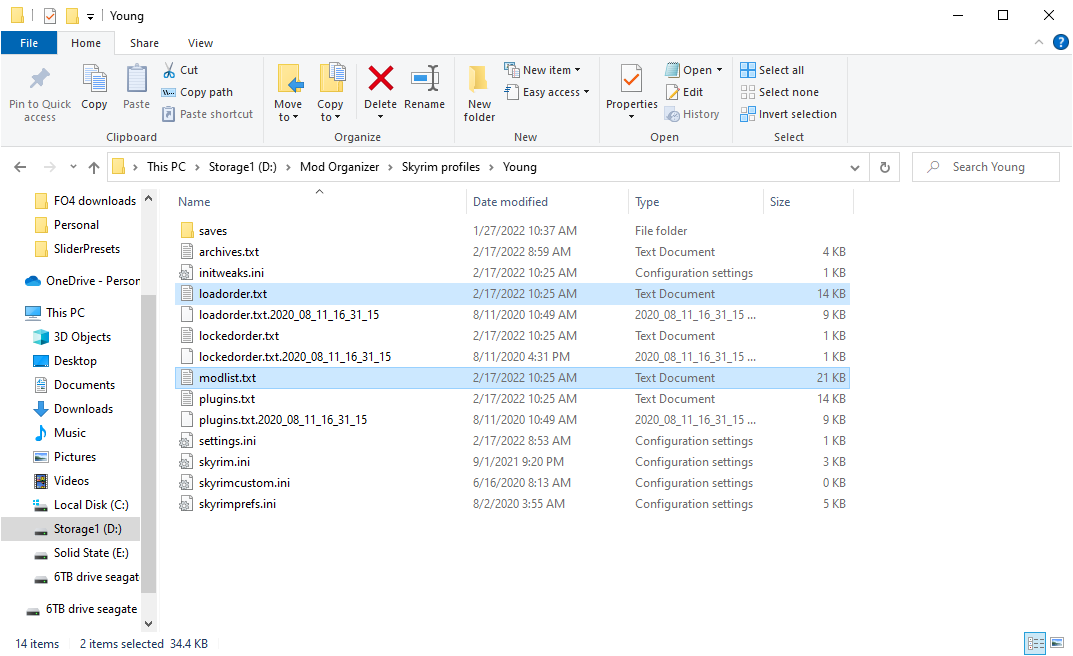Viewport: 1073px width, 656px height.
Task: Select skyrim.ini file icon
Action: pos(186,462)
